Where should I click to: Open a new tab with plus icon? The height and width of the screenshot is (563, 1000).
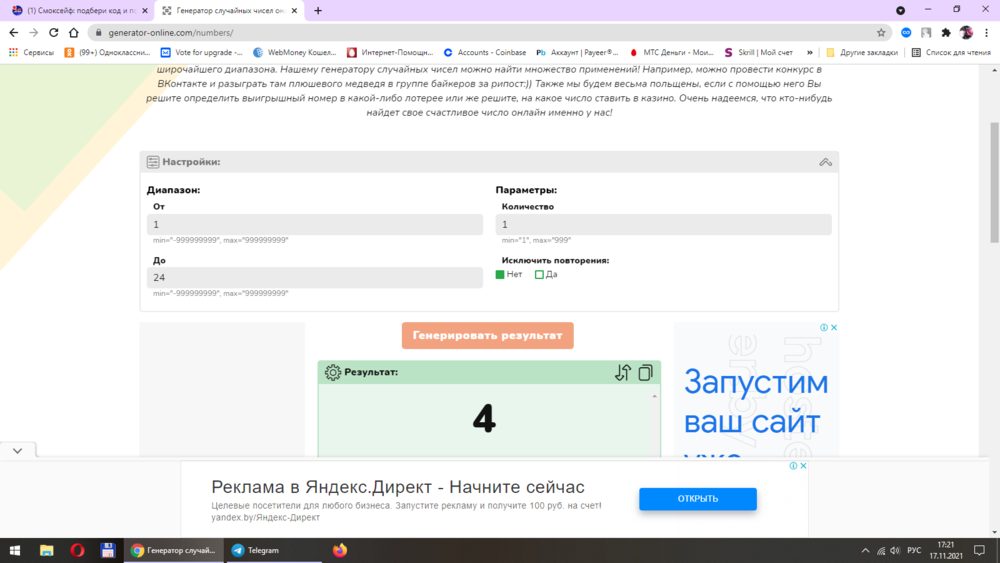click(318, 10)
